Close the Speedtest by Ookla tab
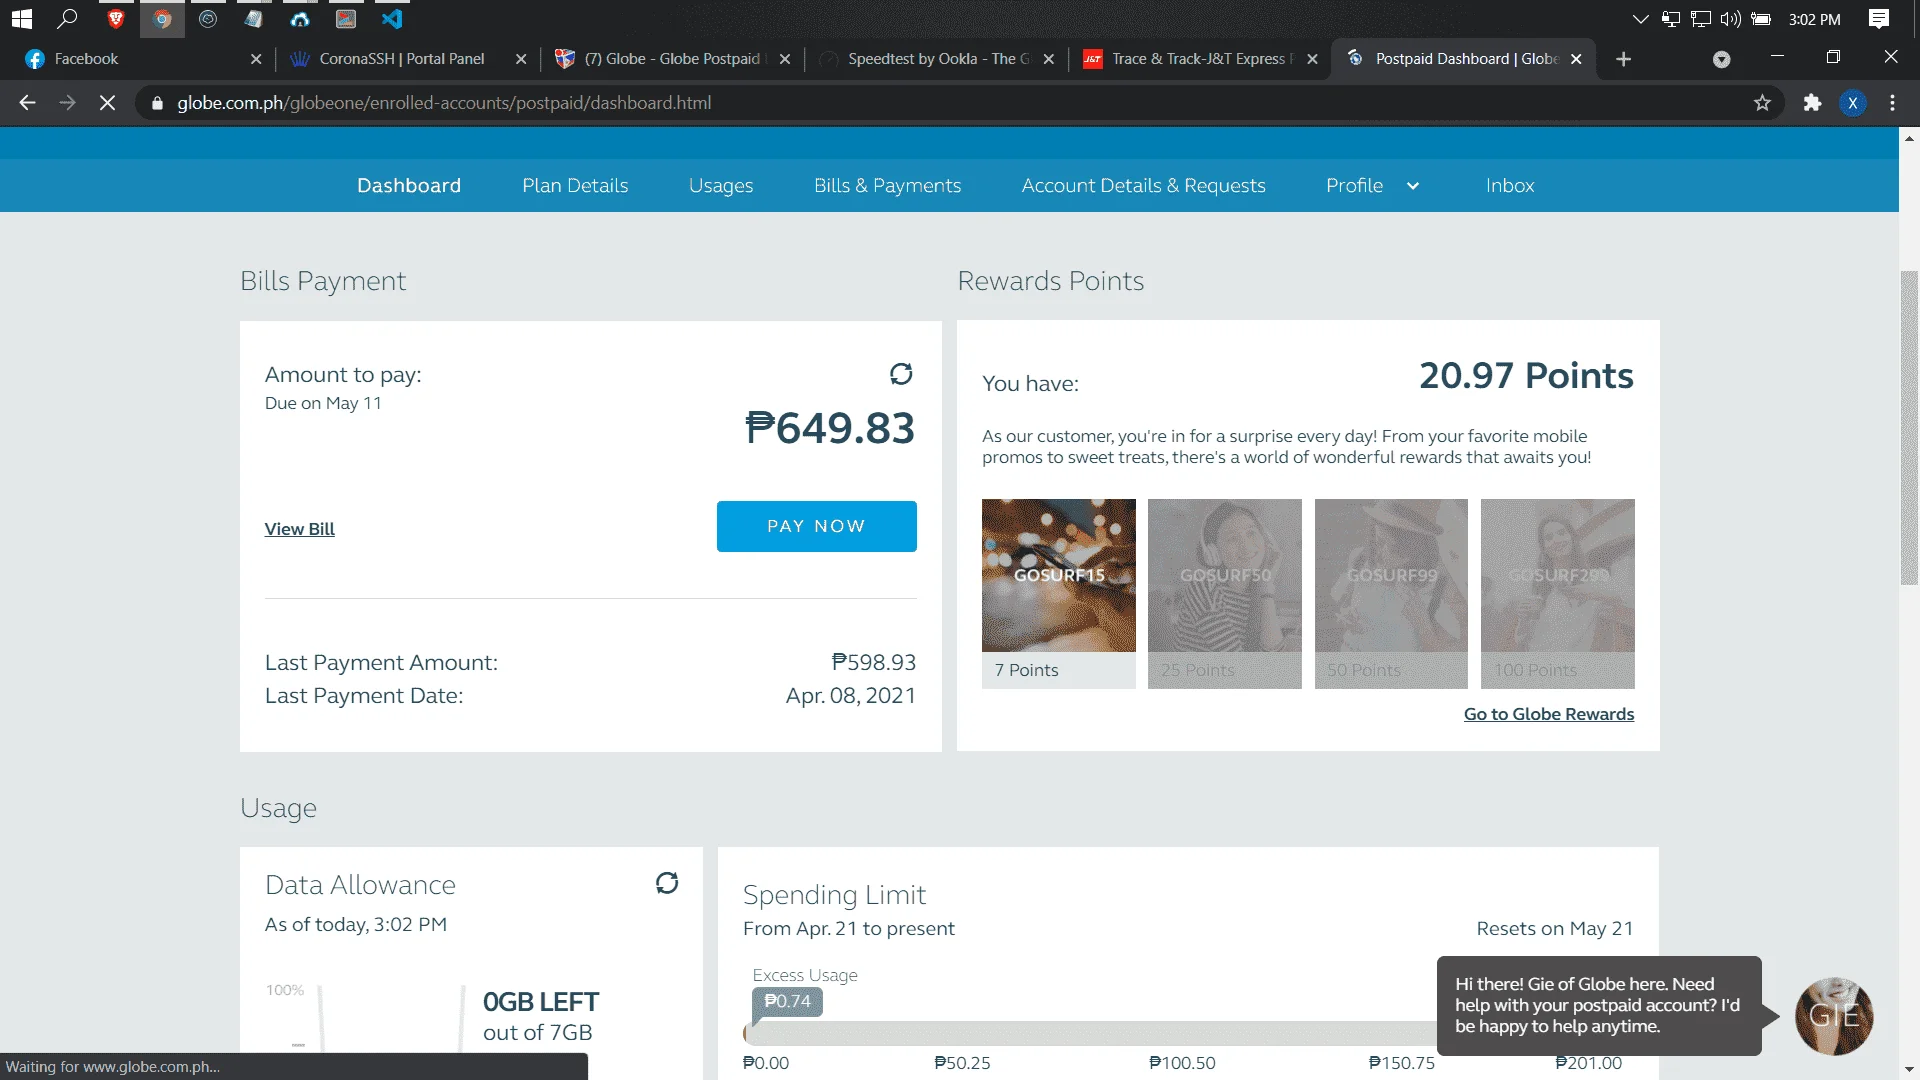The image size is (1920, 1080). [x=1049, y=59]
